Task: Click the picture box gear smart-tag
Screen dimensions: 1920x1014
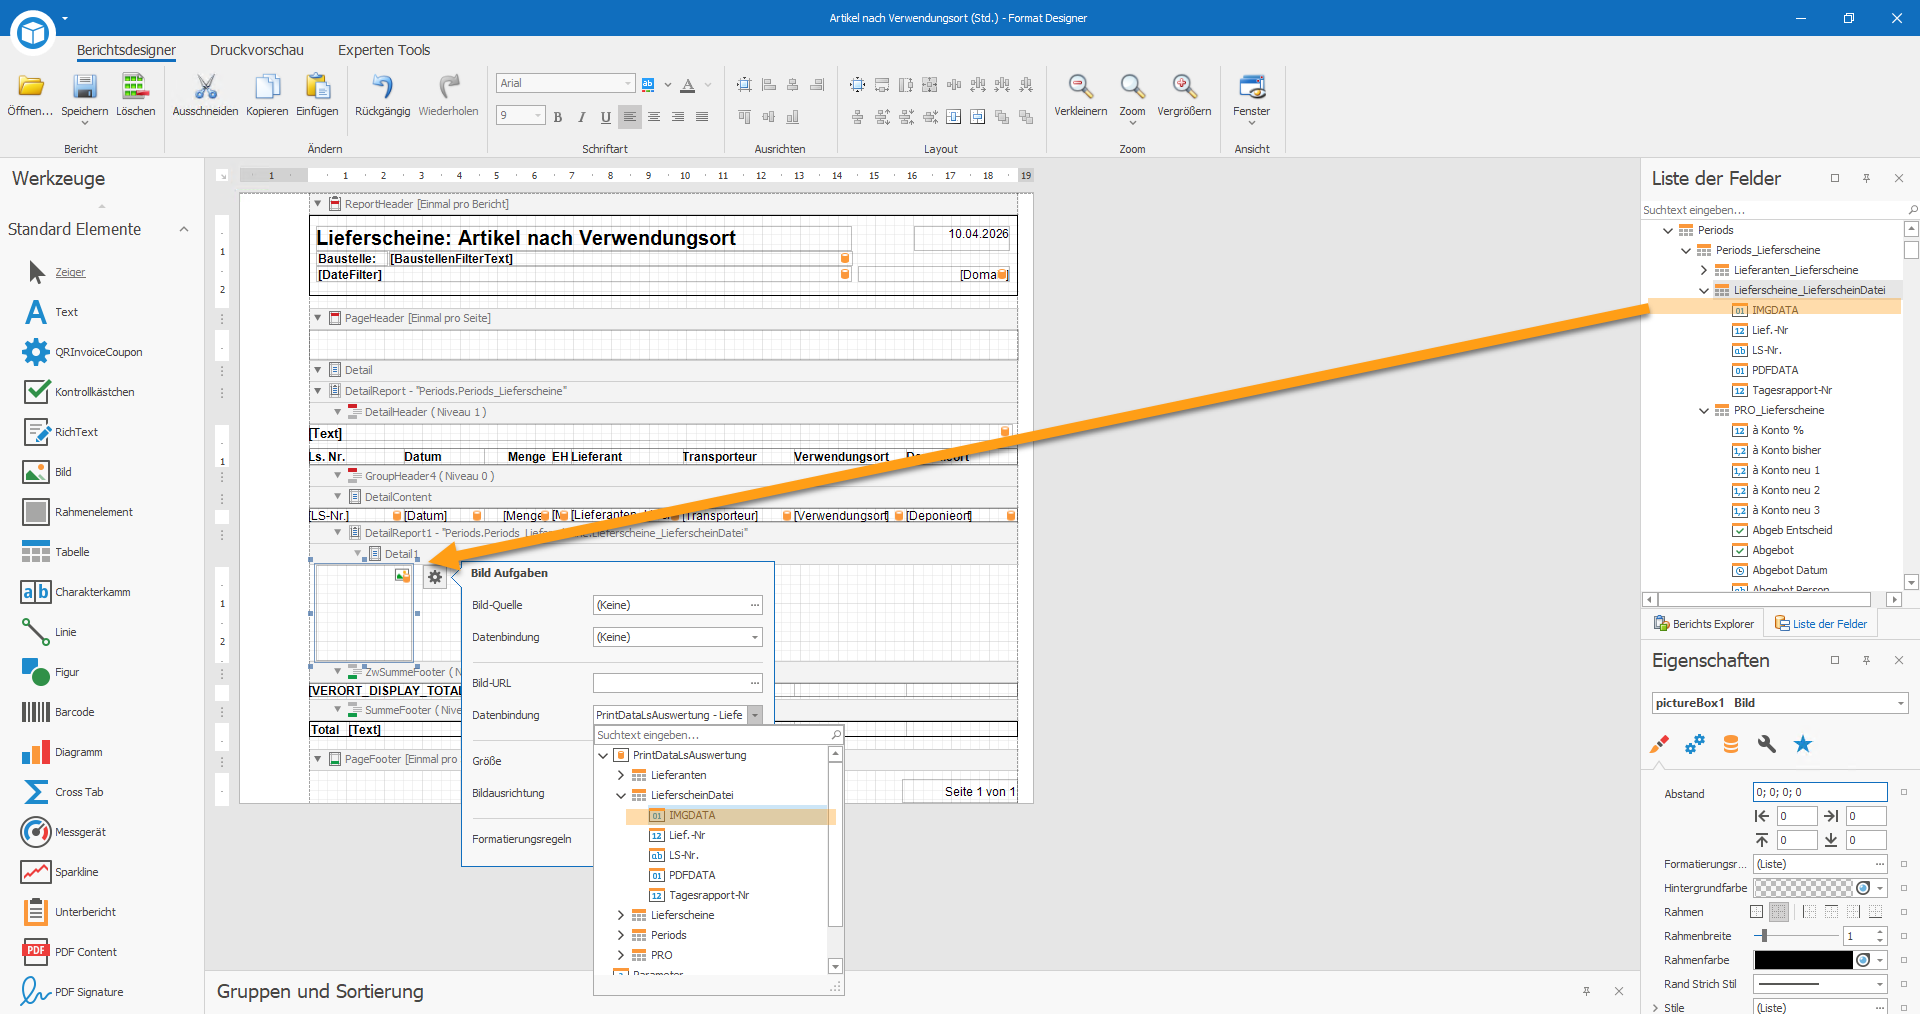Action: tap(435, 577)
